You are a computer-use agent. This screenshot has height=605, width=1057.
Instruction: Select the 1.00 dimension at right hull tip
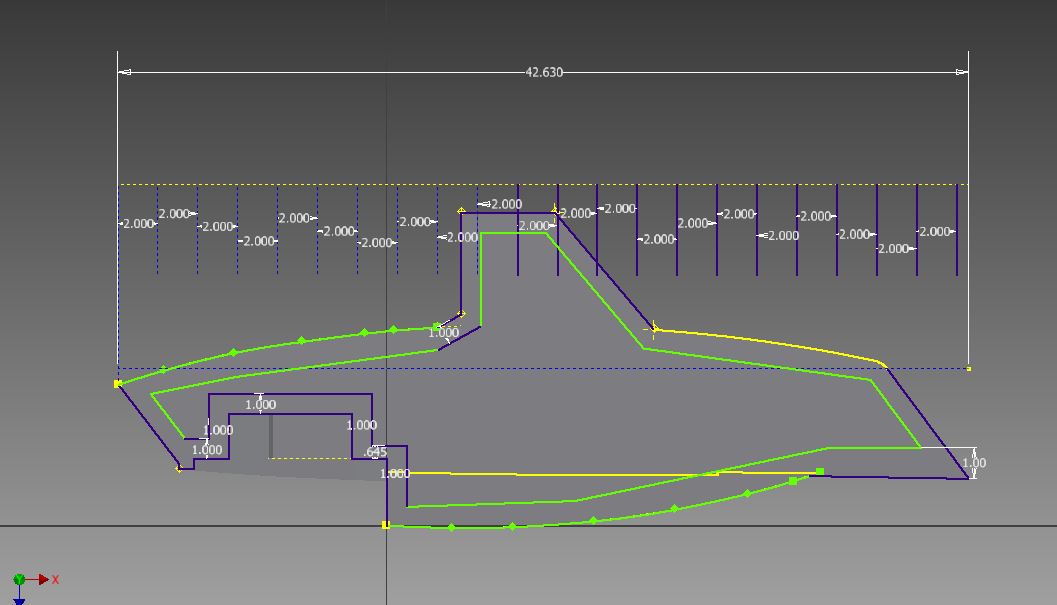point(973,463)
